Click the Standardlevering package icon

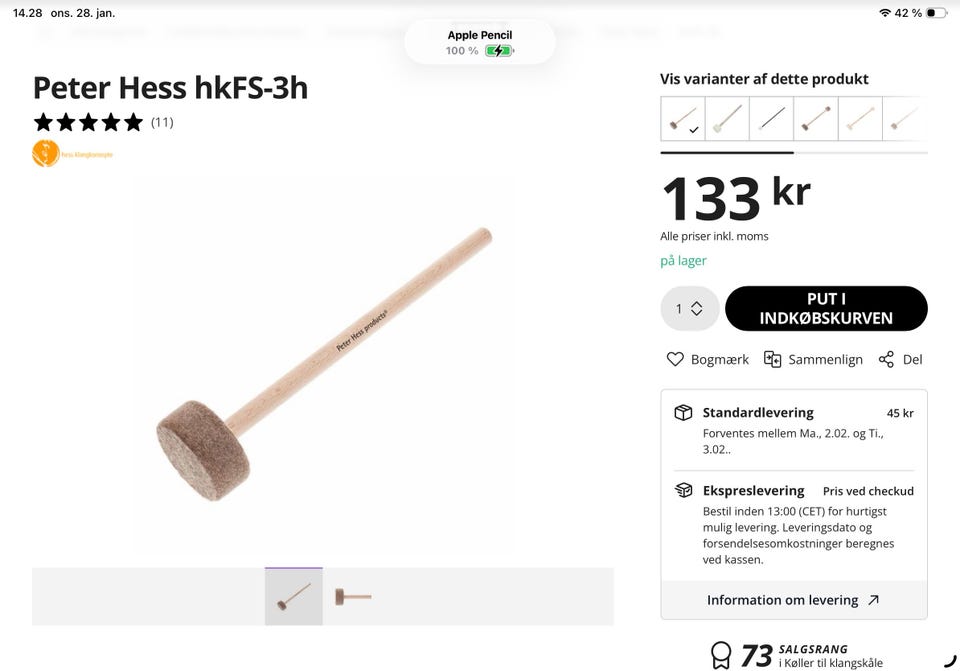point(684,413)
